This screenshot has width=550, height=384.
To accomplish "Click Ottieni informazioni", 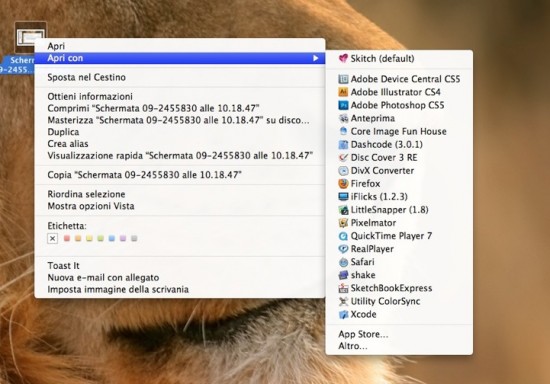I will (180, 96).
